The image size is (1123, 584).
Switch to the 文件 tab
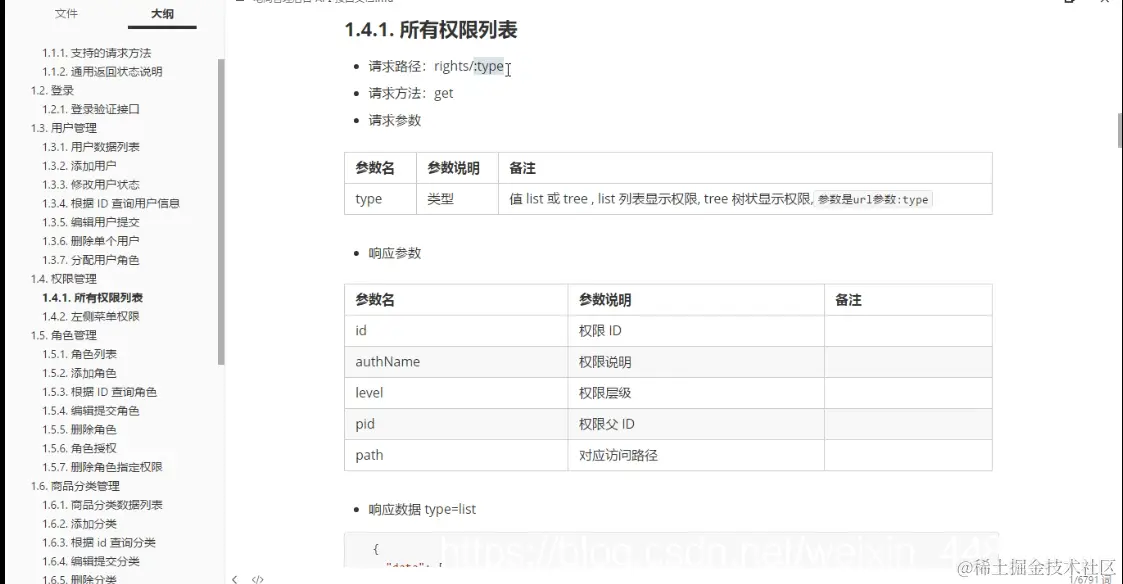pyautogui.click(x=67, y=14)
